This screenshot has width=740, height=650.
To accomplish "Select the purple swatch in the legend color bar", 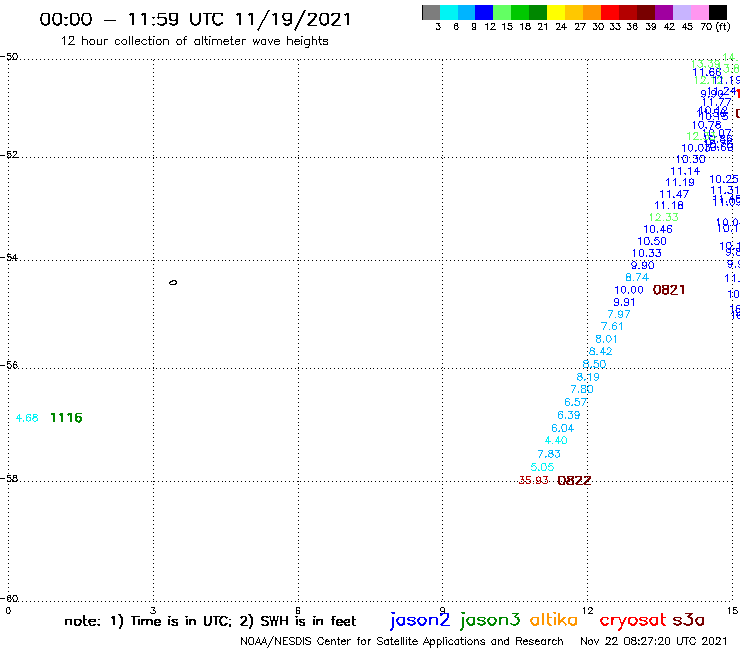I will [x=664, y=12].
